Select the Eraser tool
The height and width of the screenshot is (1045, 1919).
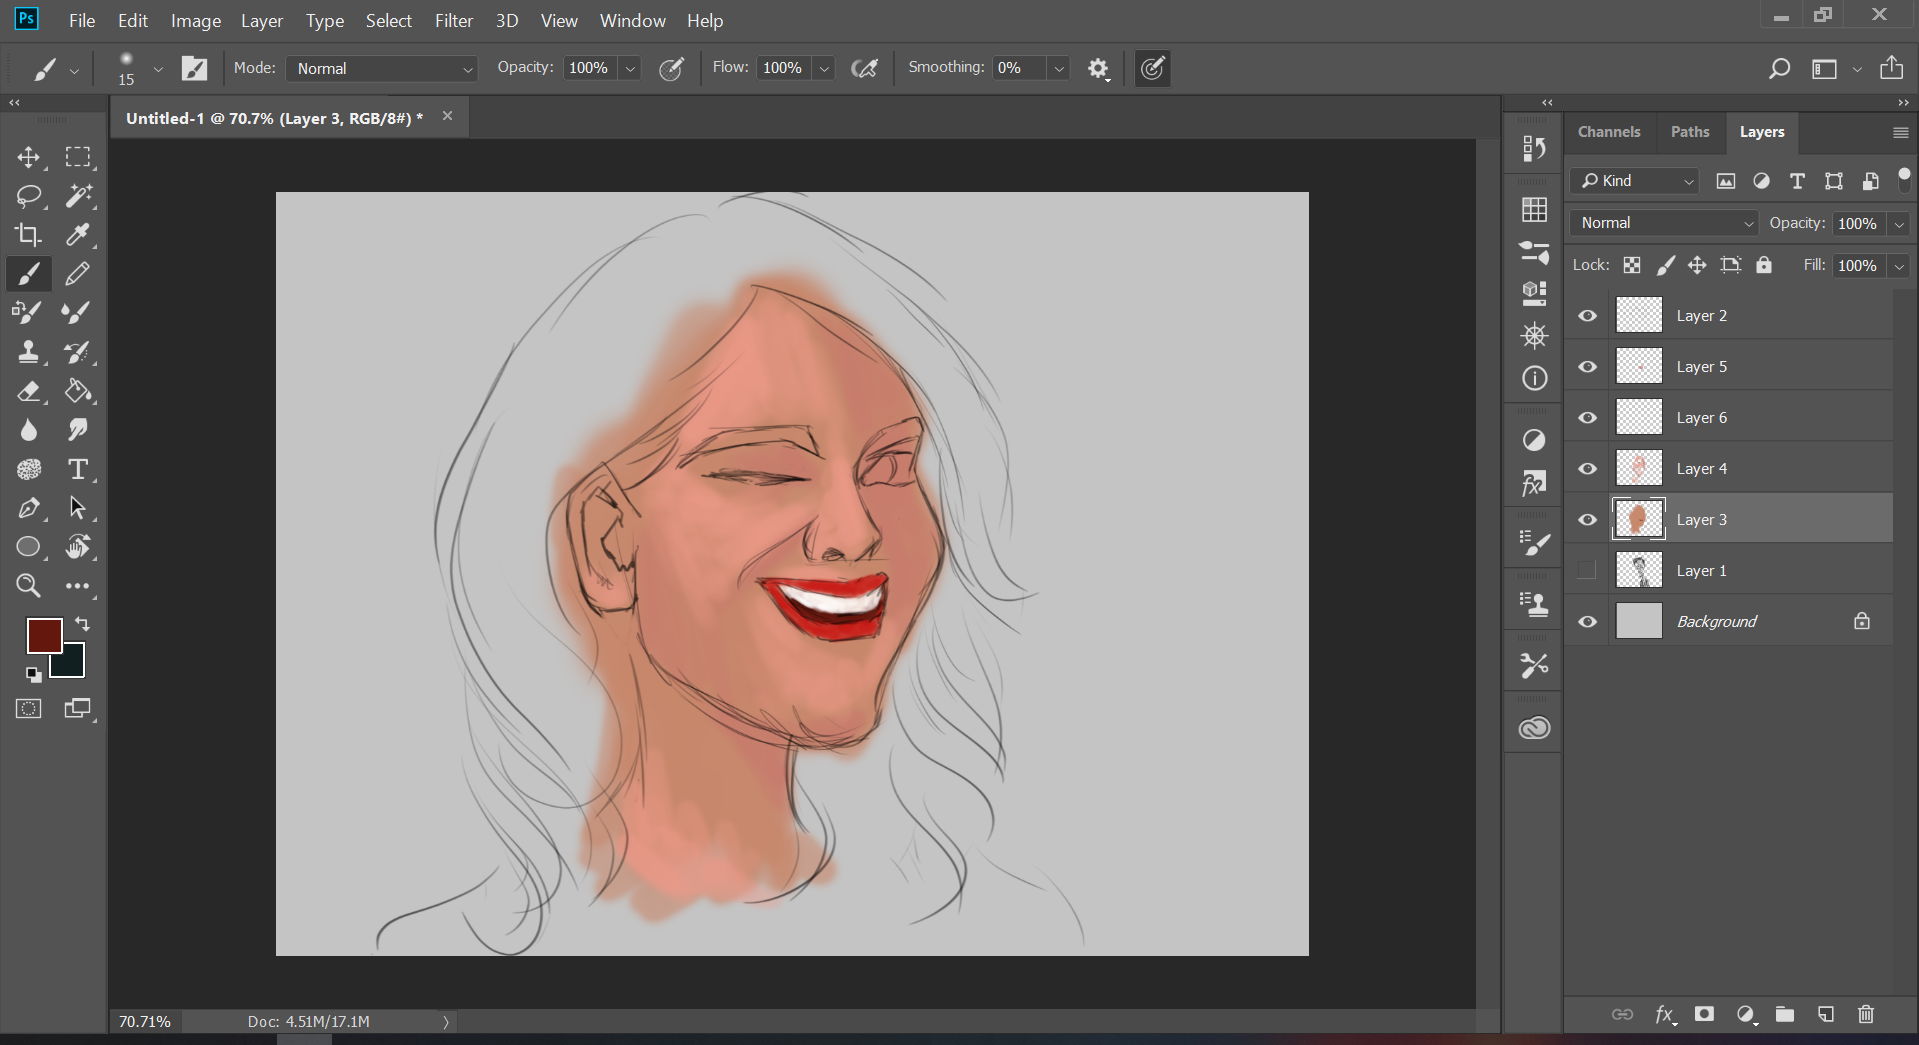(x=28, y=391)
